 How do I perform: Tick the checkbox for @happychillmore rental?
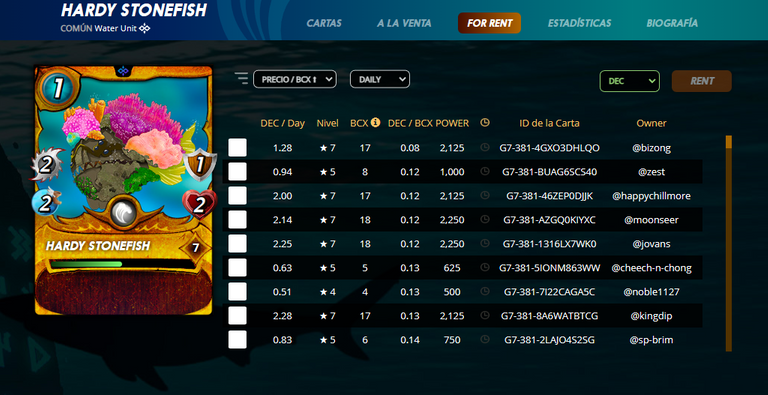tap(238, 196)
